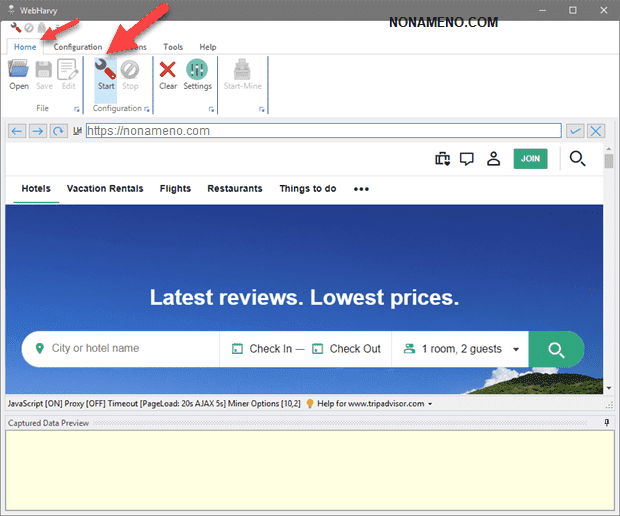Expand the Start-Mine group dialog launcher
Screen dimensions: 620x516
point(262,110)
